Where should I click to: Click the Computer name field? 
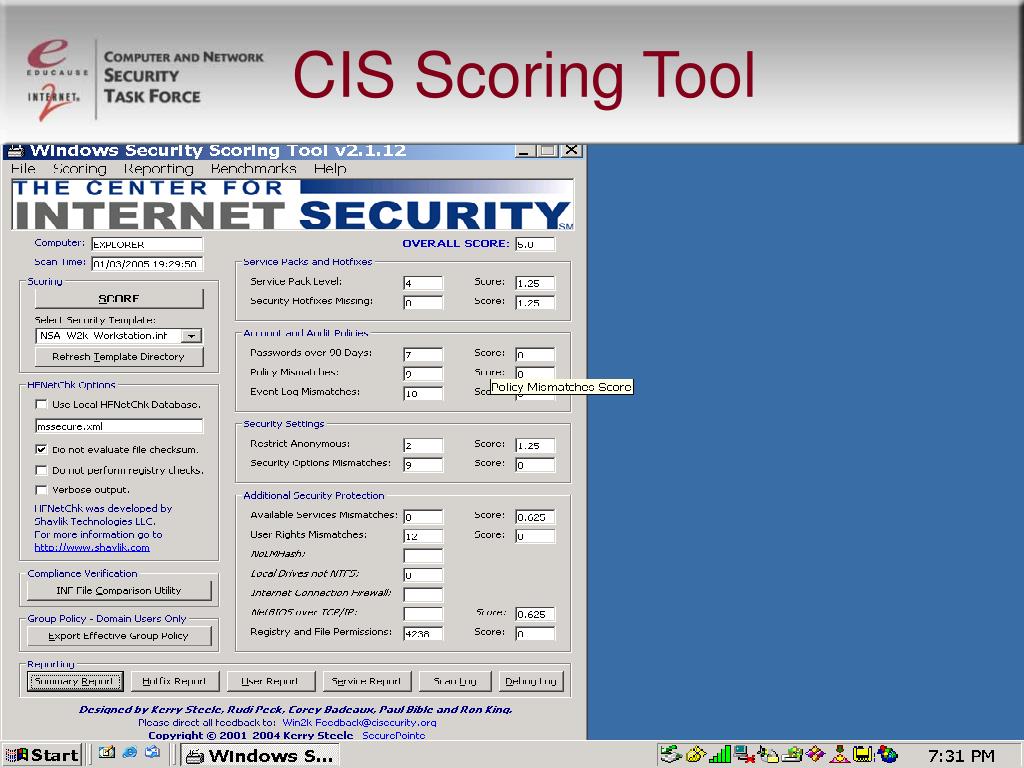147,244
